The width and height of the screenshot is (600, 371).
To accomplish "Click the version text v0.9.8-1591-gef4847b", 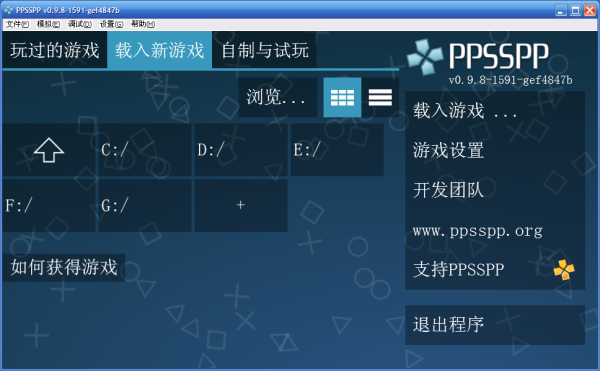I will 510,80.
